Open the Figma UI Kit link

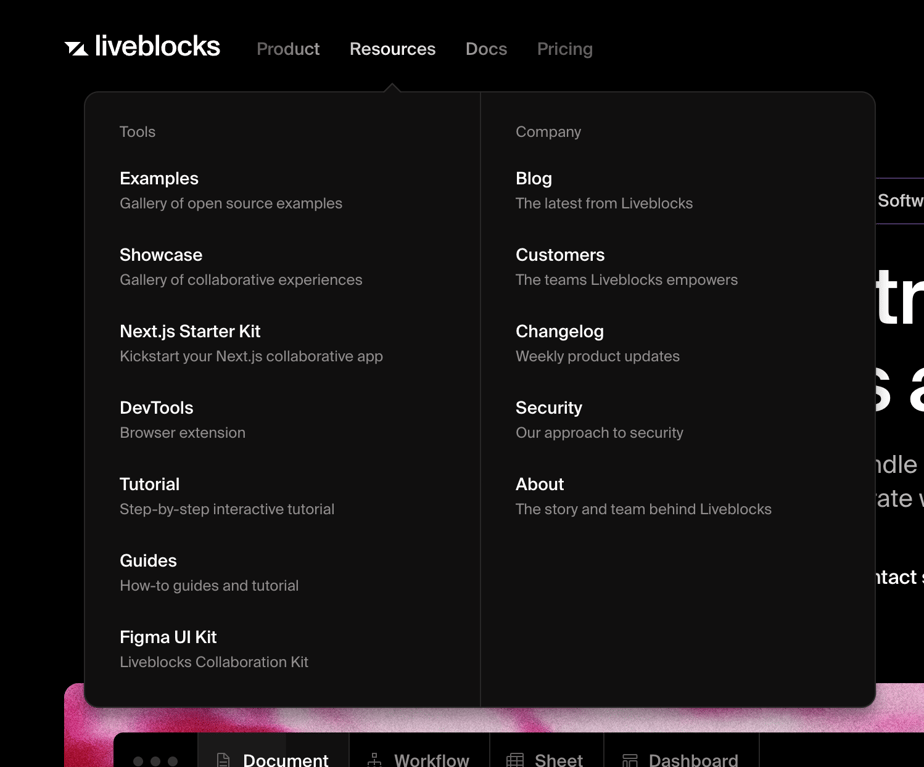[214, 649]
